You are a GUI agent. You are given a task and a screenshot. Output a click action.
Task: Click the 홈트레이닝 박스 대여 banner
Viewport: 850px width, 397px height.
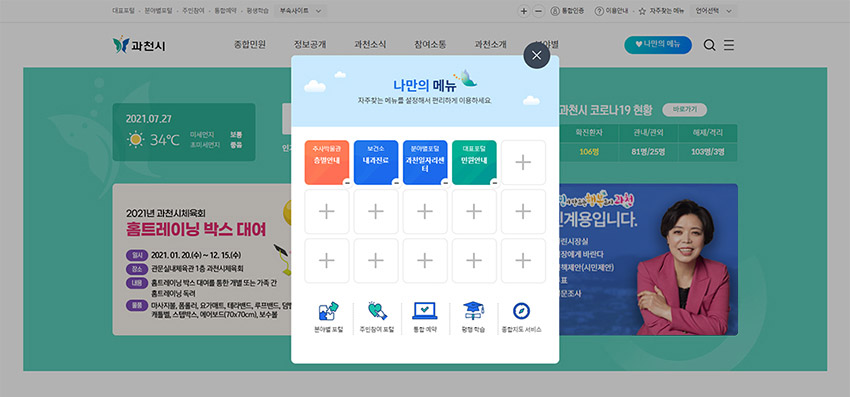click(202, 259)
